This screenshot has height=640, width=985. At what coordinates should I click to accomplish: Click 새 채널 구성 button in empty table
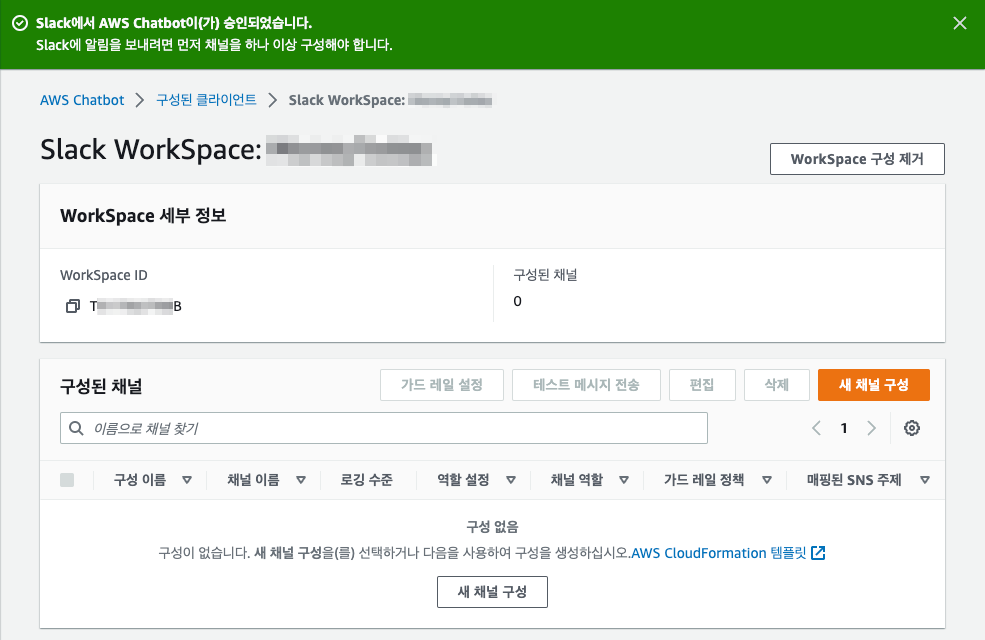[x=492, y=592]
